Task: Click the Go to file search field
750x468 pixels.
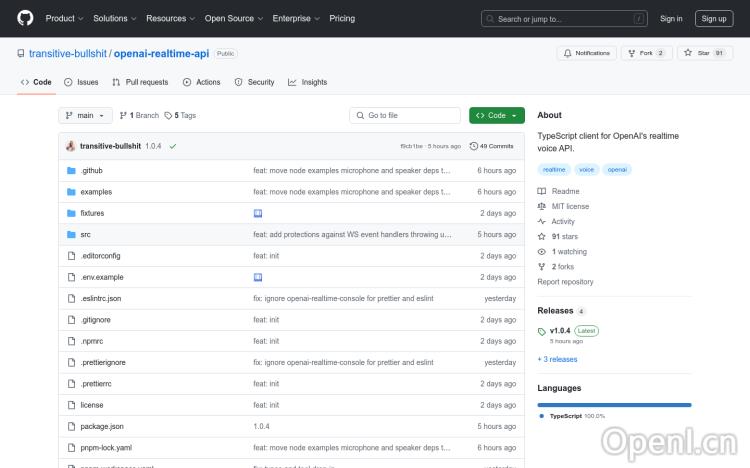Action: [x=405, y=115]
